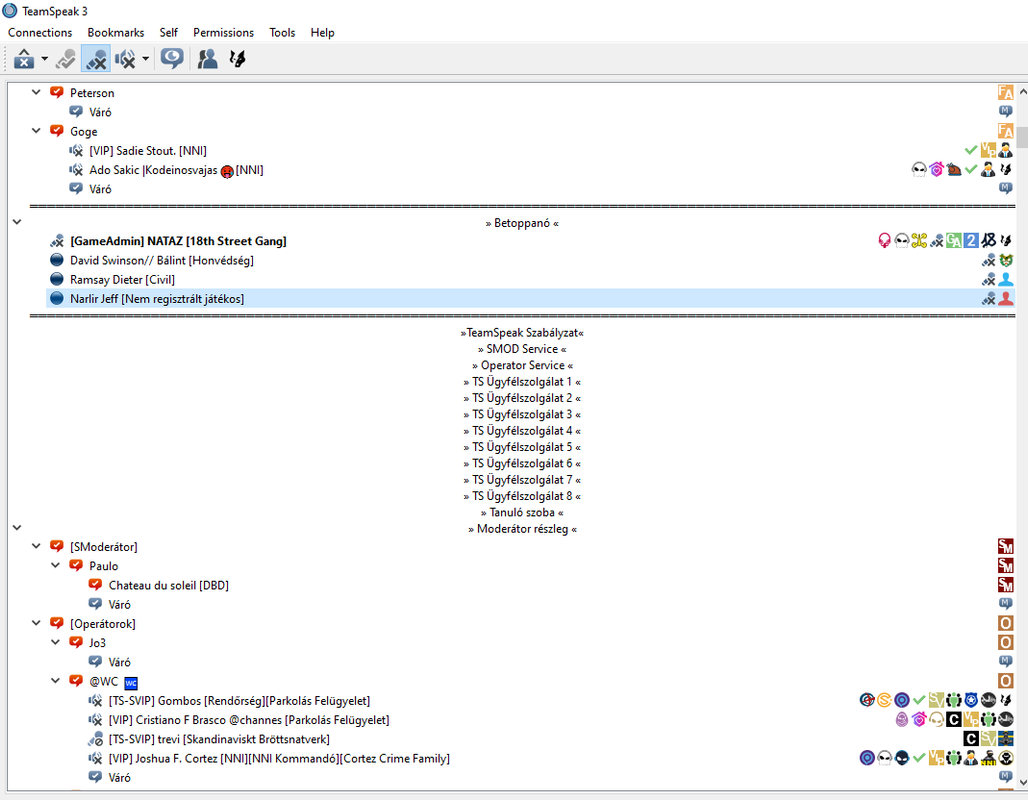
Task: Select the TeamSpeak Szabályzat channel
Action: point(522,332)
